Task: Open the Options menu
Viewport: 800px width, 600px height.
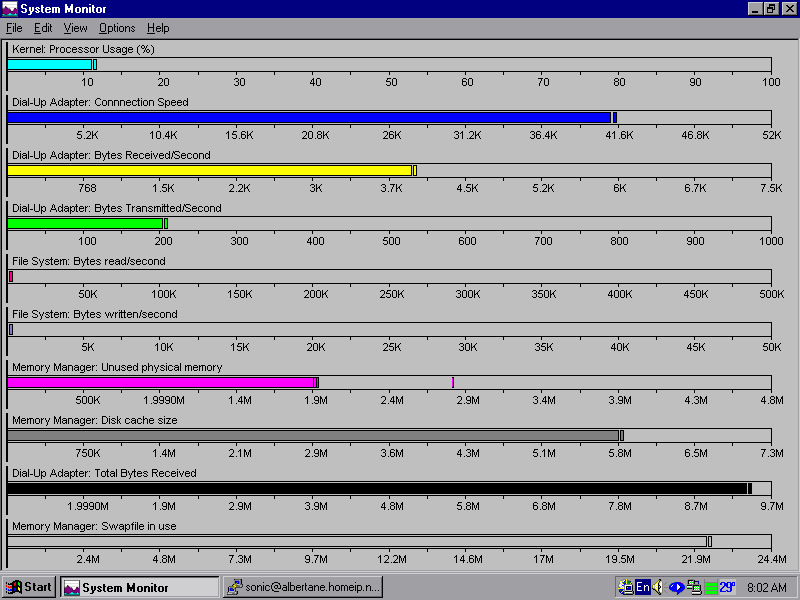Action: [x=117, y=28]
